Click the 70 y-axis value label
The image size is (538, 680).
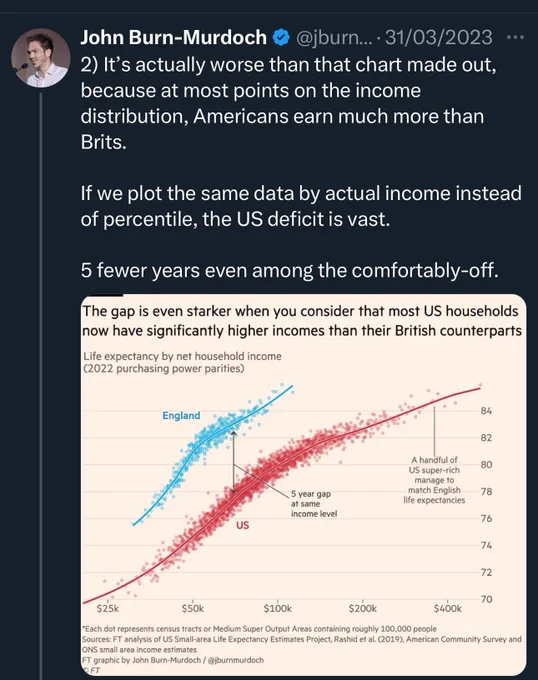(x=486, y=599)
